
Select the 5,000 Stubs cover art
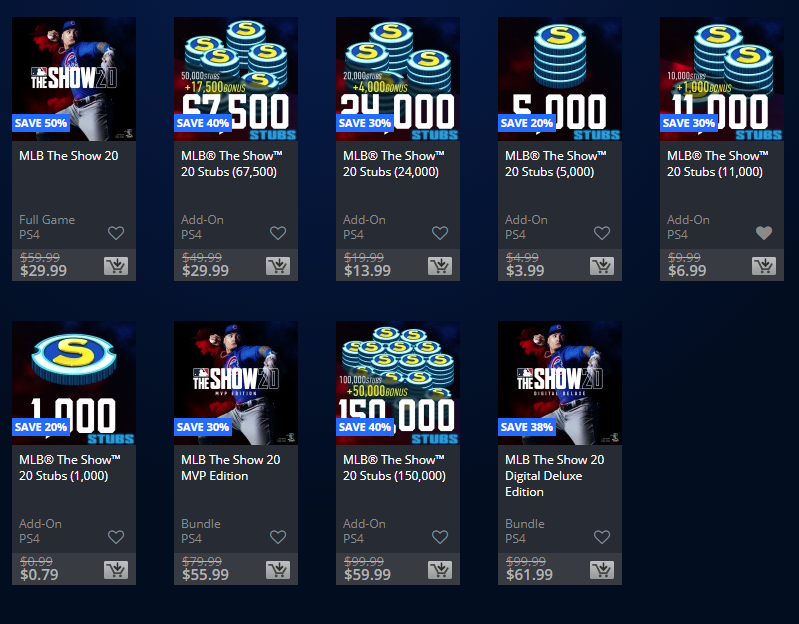point(560,79)
